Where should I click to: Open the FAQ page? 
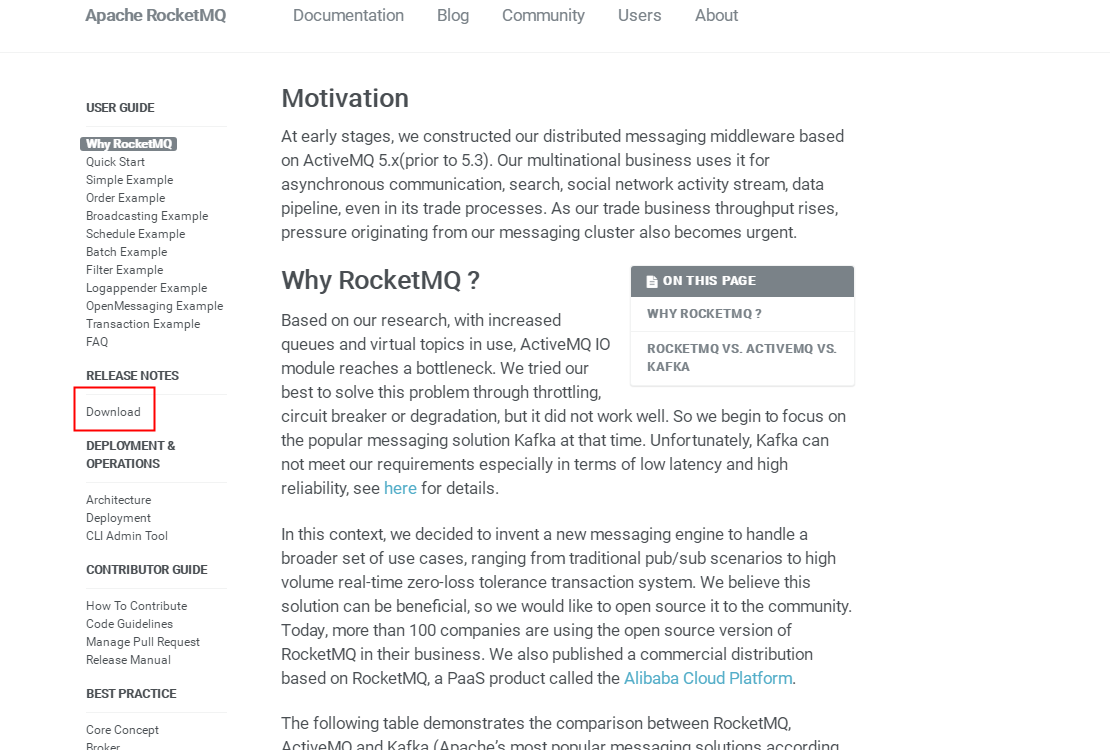coord(97,342)
